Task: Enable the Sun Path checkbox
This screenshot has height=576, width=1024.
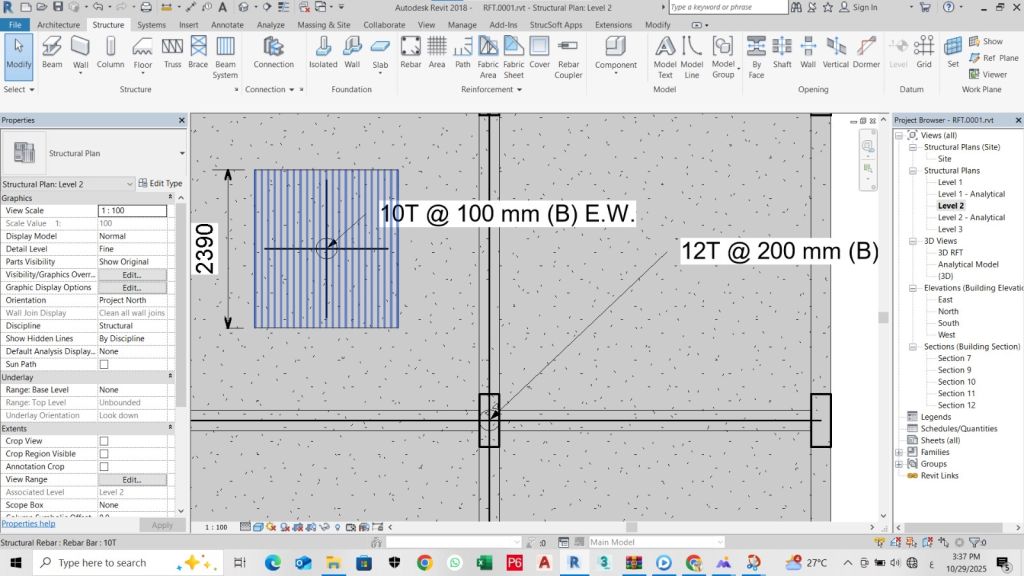Action: click(x=104, y=365)
